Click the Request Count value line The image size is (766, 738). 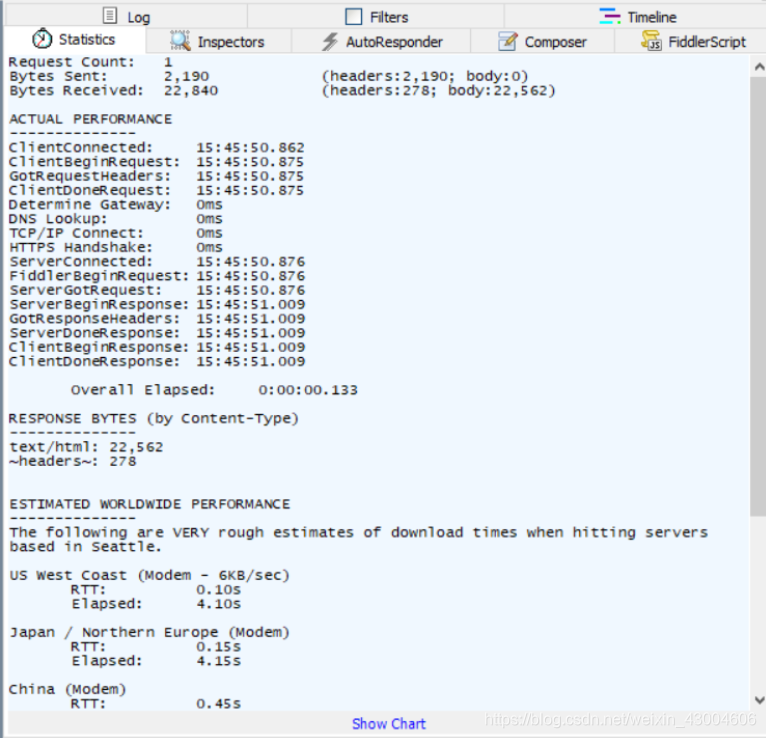click(91, 62)
